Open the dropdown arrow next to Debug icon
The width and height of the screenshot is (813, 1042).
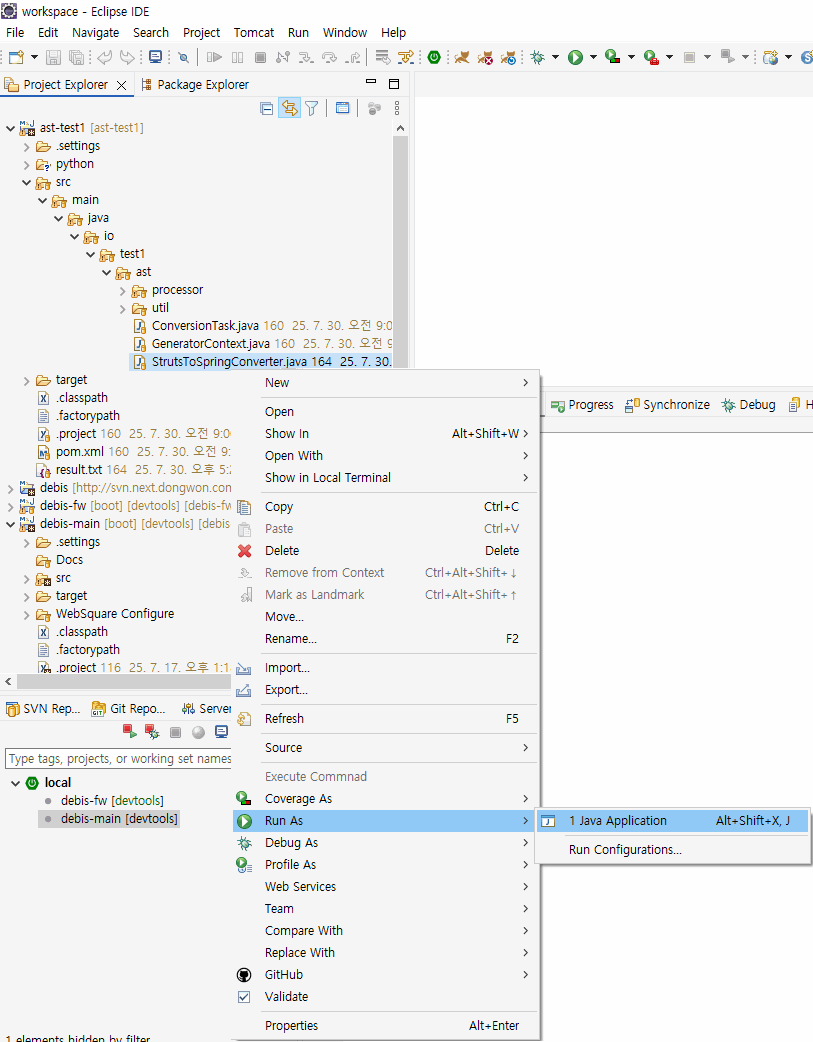pyautogui.click(x=556, y=57)
